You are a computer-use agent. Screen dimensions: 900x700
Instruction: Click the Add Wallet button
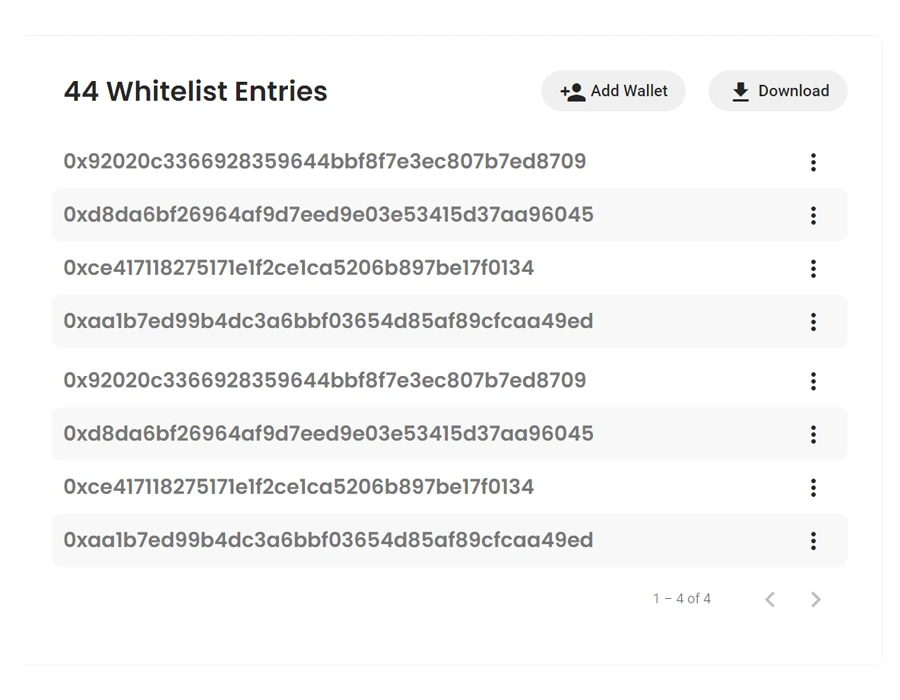point(613,91)
